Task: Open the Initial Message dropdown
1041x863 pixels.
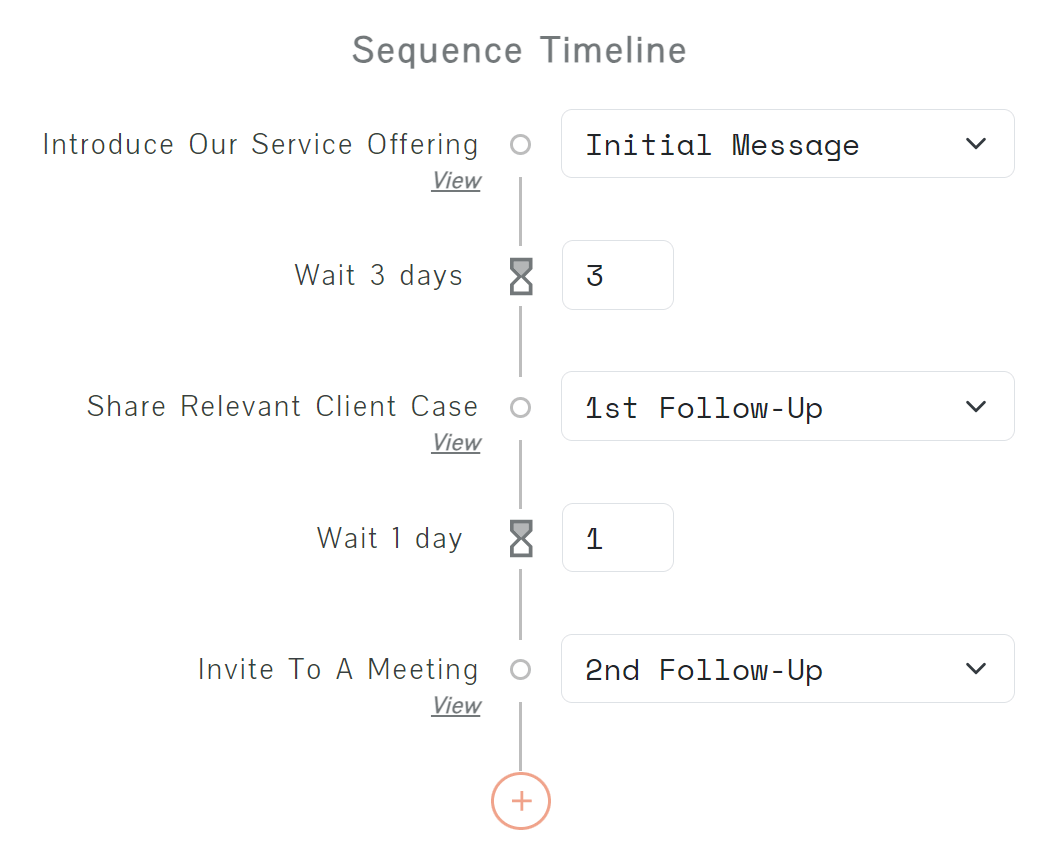Action: [x=787, y=144]
